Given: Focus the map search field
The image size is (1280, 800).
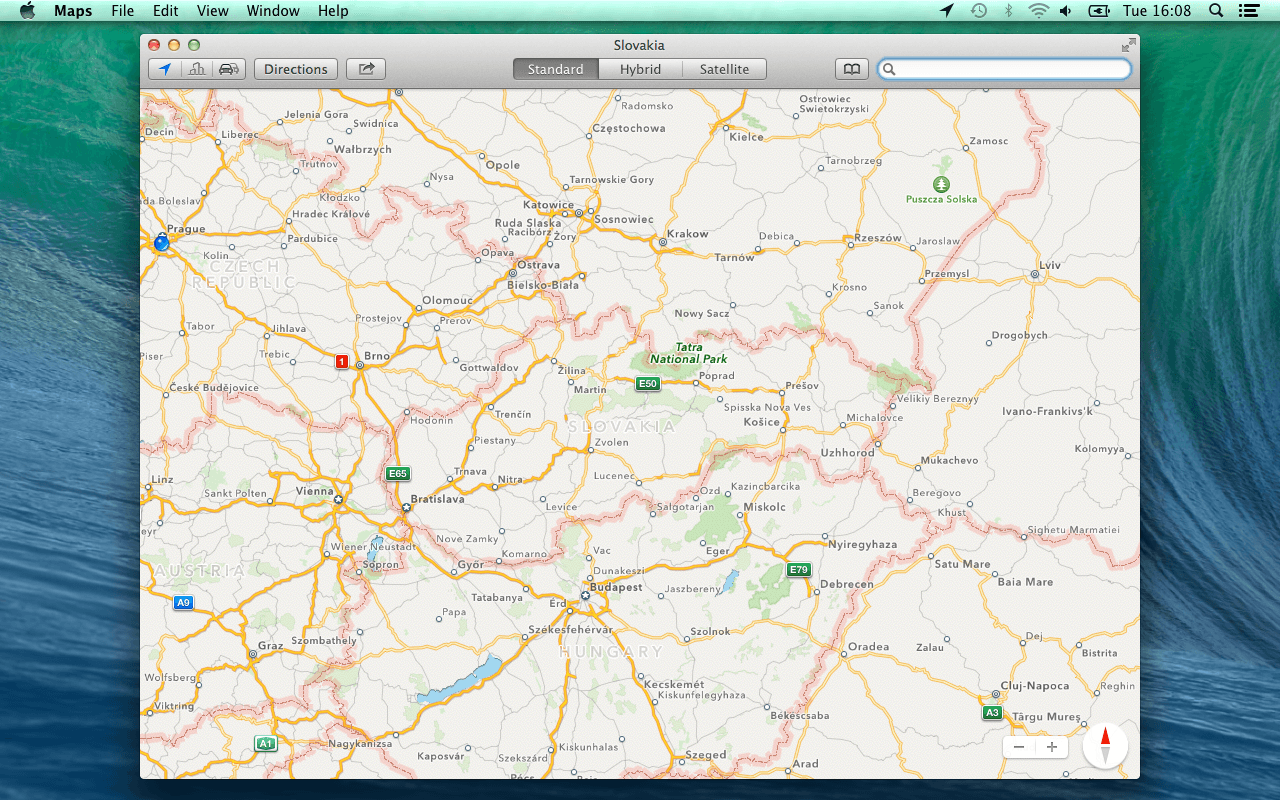Looking at the screenshot, I should pyautogui.click(x=1004, y=69).
